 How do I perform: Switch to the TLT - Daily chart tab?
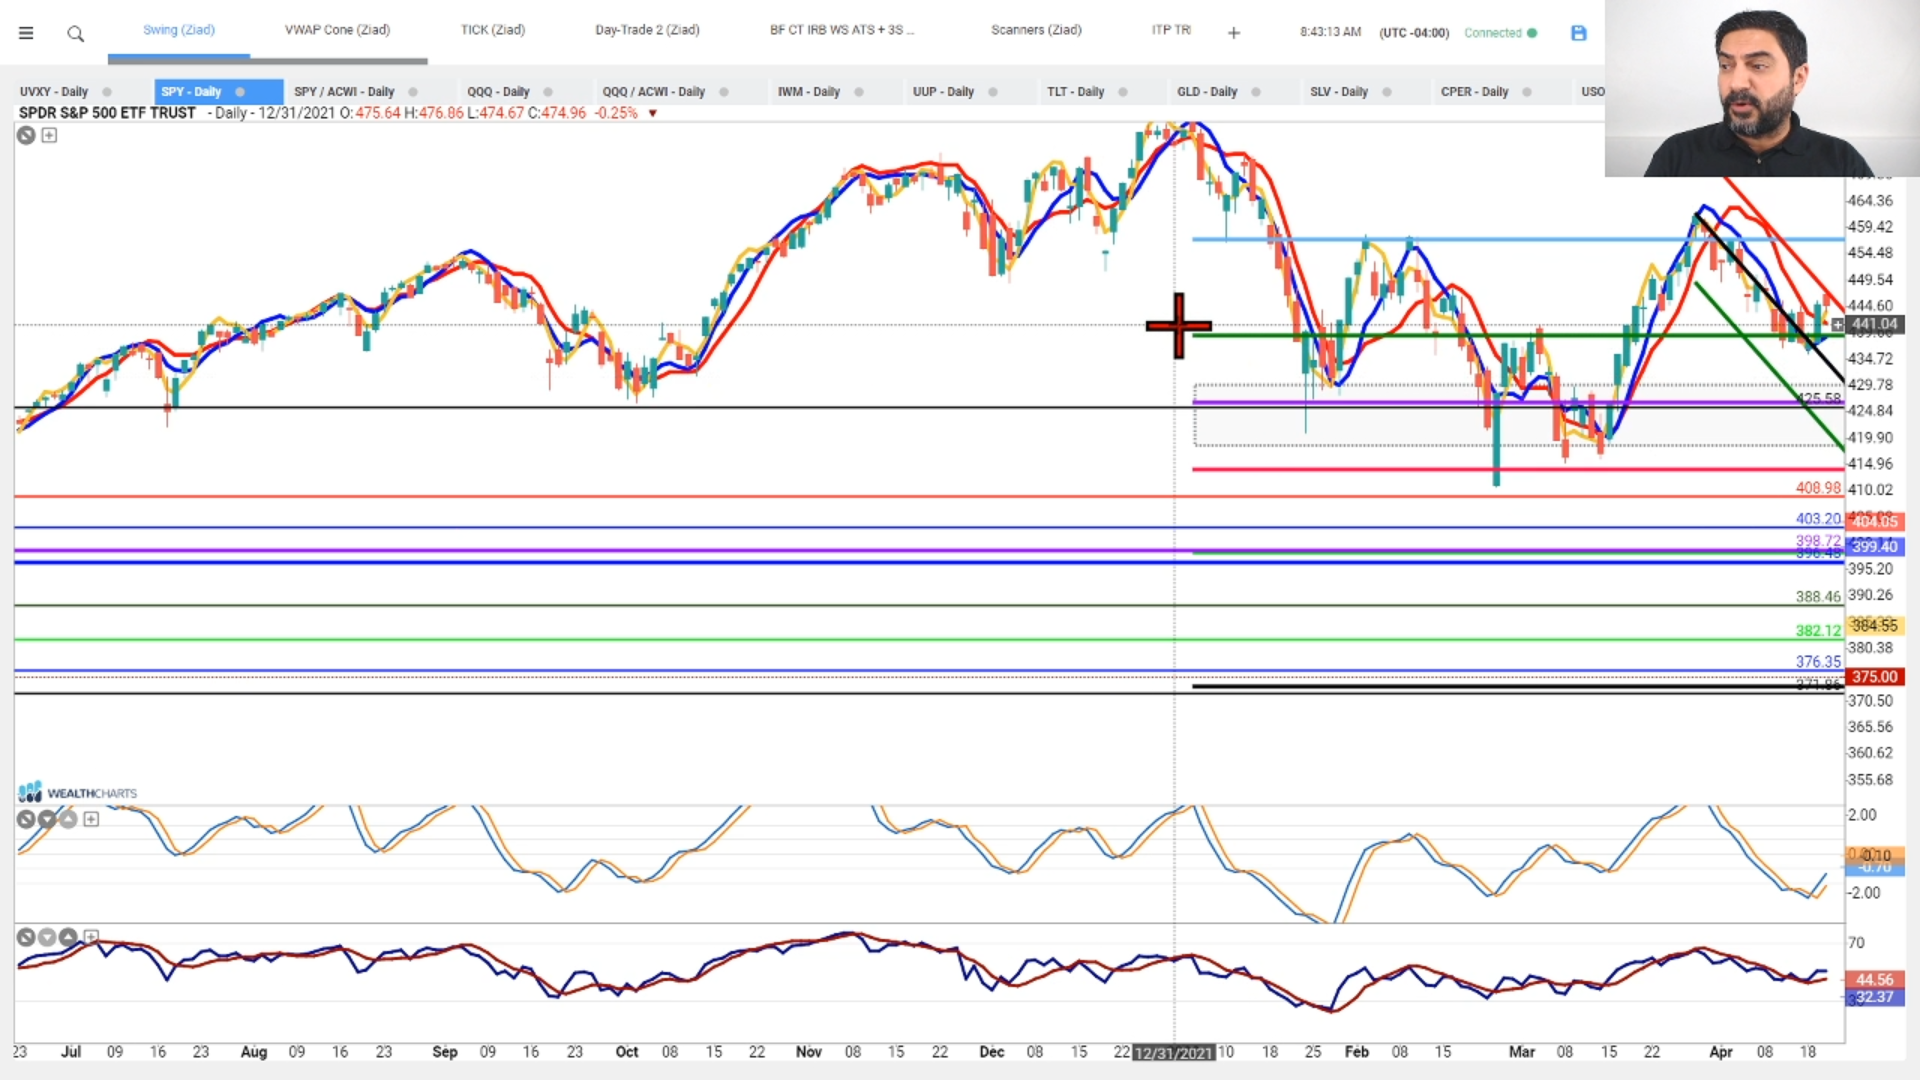pos(1075,92)
